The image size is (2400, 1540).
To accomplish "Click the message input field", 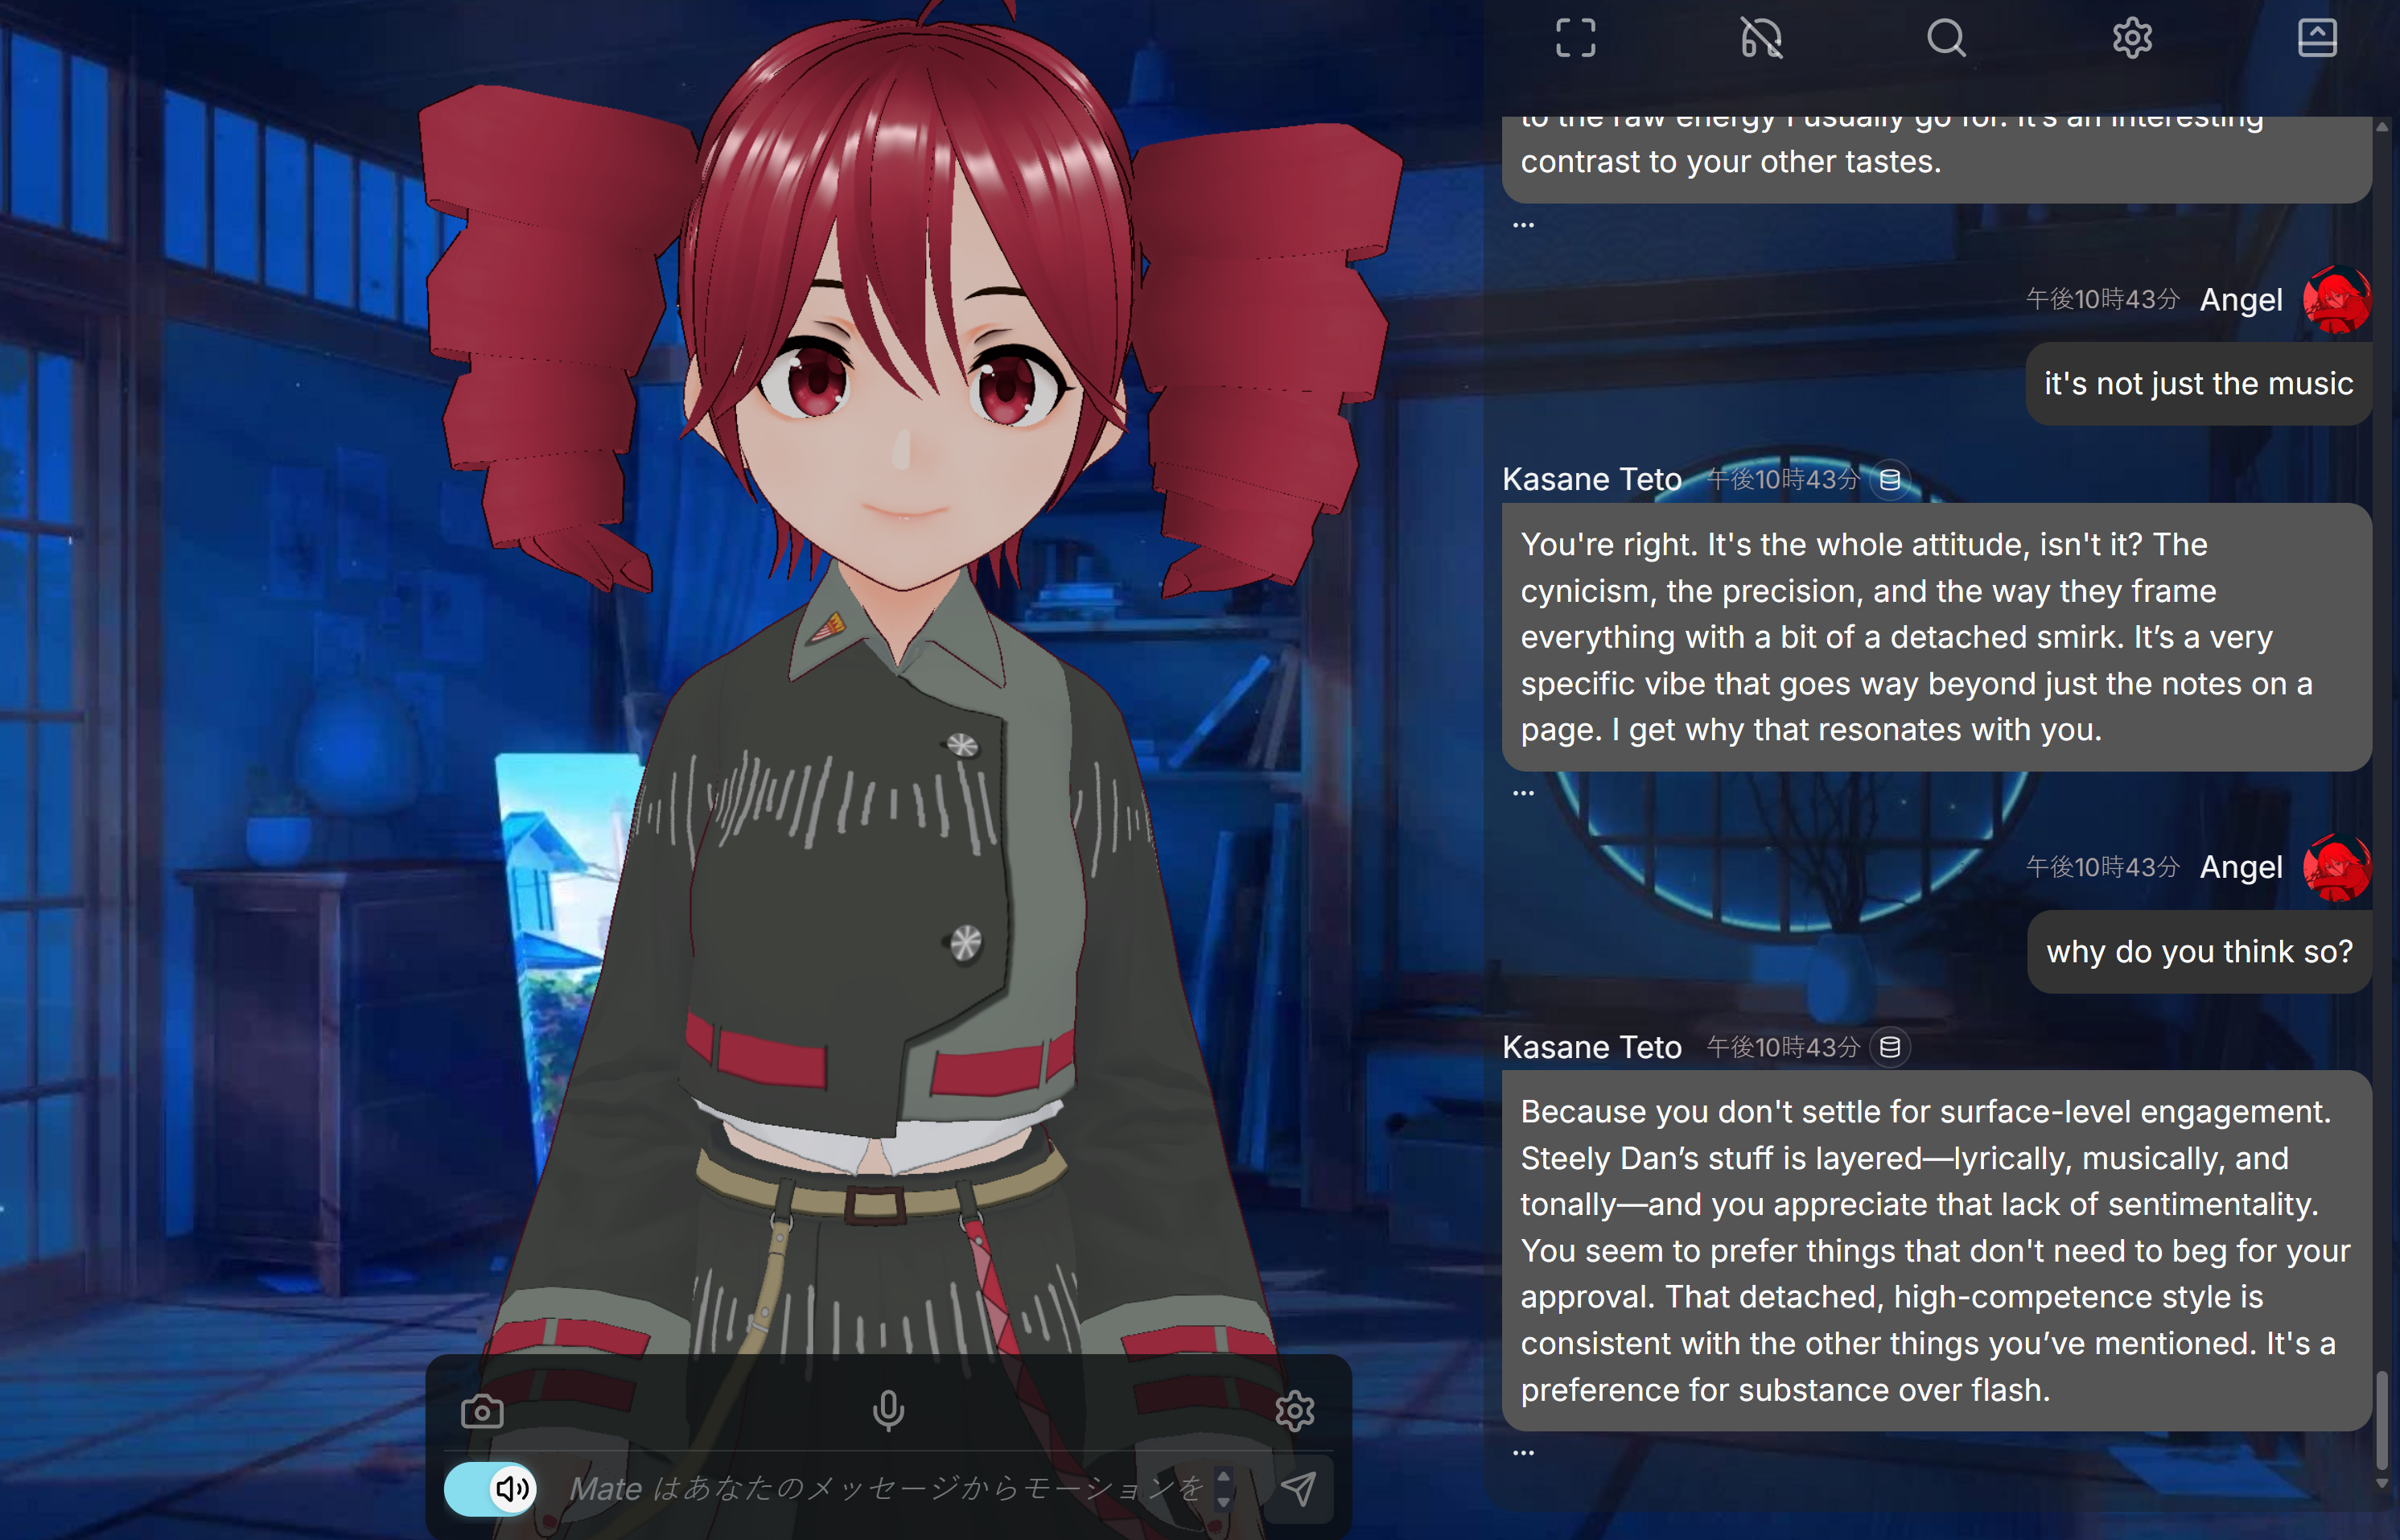I will click(888, 1489).
